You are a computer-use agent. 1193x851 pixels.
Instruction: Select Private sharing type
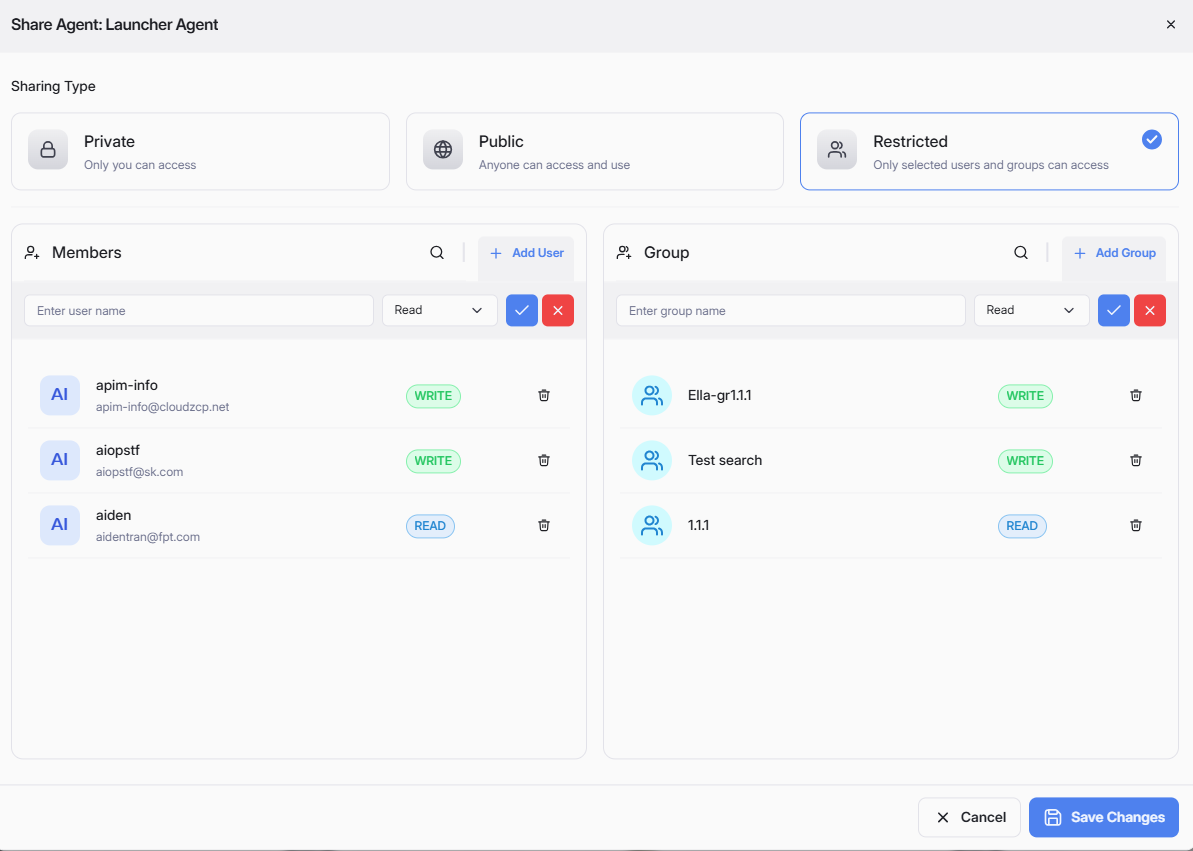tap(200, 151)
